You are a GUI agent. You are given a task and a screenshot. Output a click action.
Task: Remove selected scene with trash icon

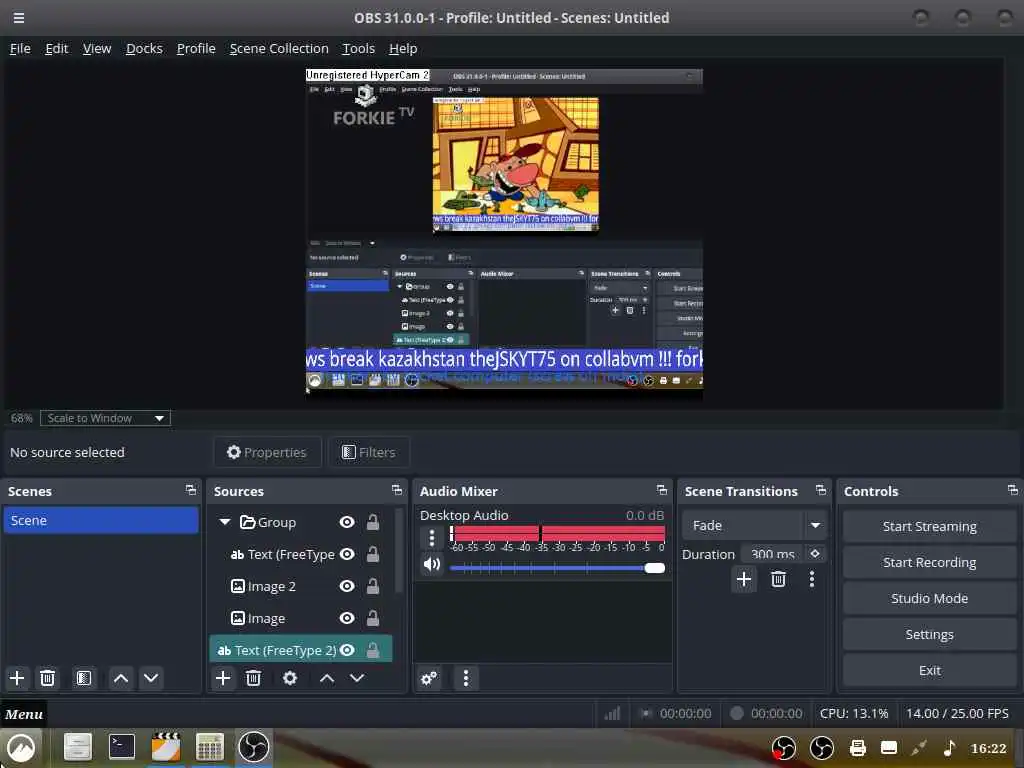[x=47, y=678]
